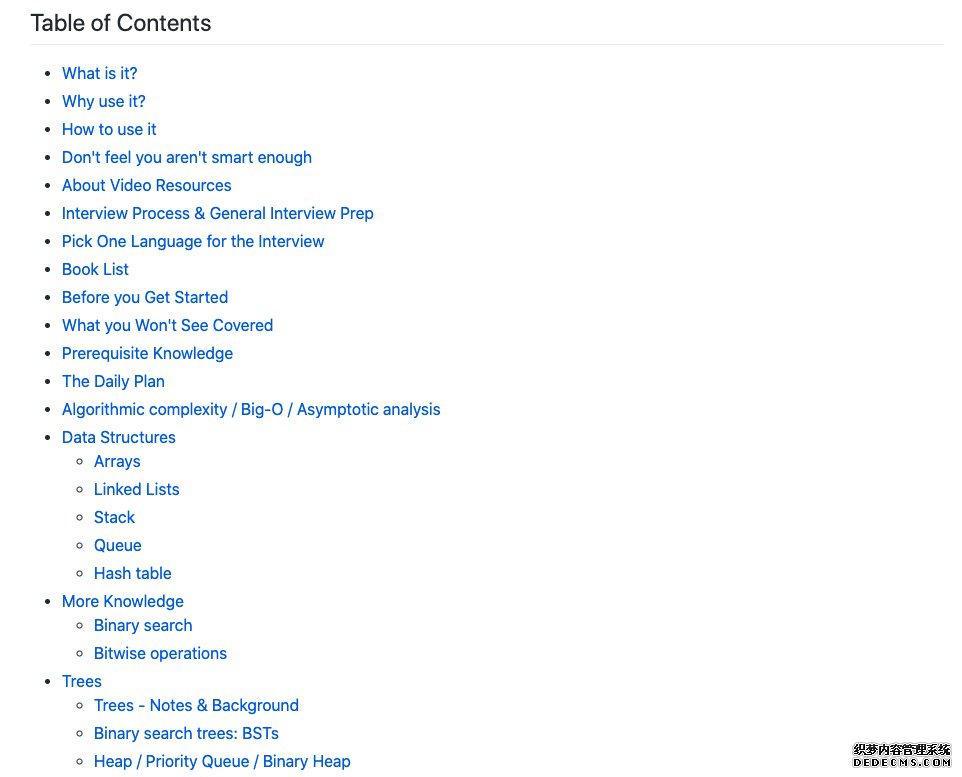Click "Binary search trees: BSTs" link
Image resolution: width=962 pixels, height=777 pixels.
(186, 734)
